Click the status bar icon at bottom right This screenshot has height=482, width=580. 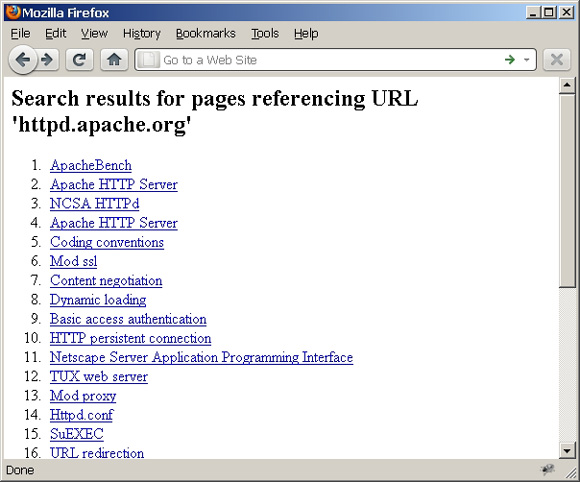click(x=548, y=470)
